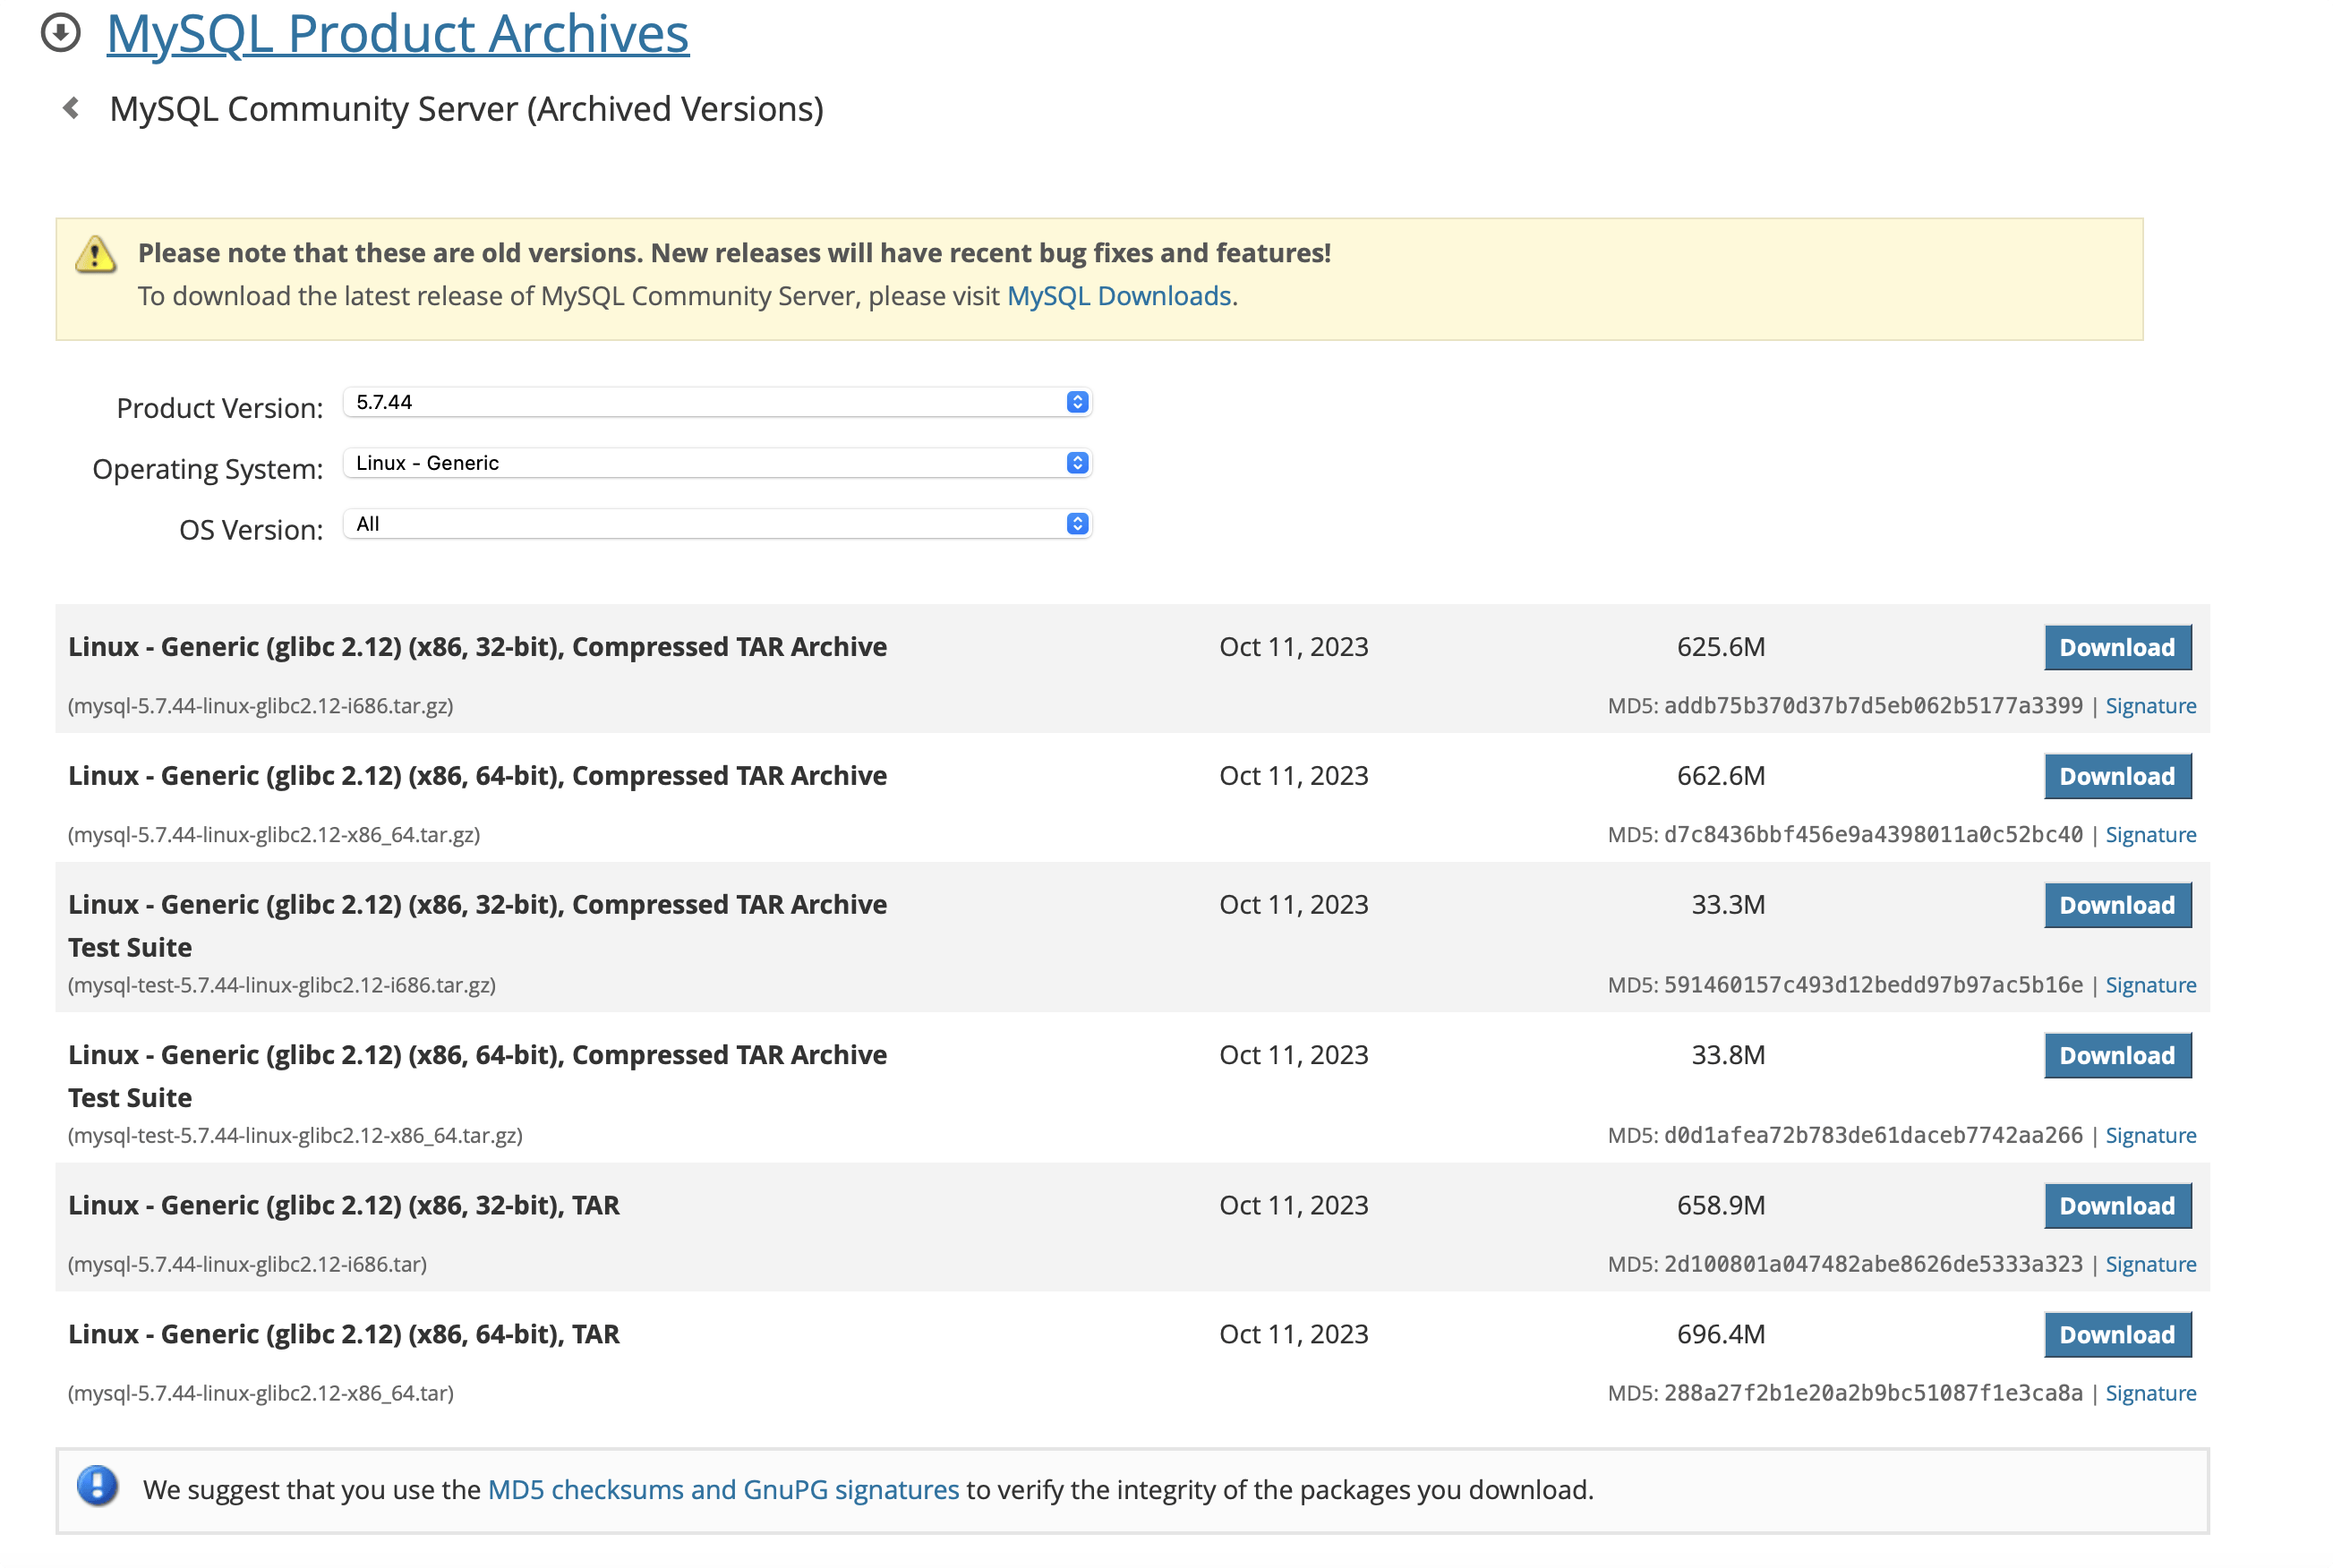Download the 32-bit TAR (658.9M)
2333x1568 pixels.
2118,1207
